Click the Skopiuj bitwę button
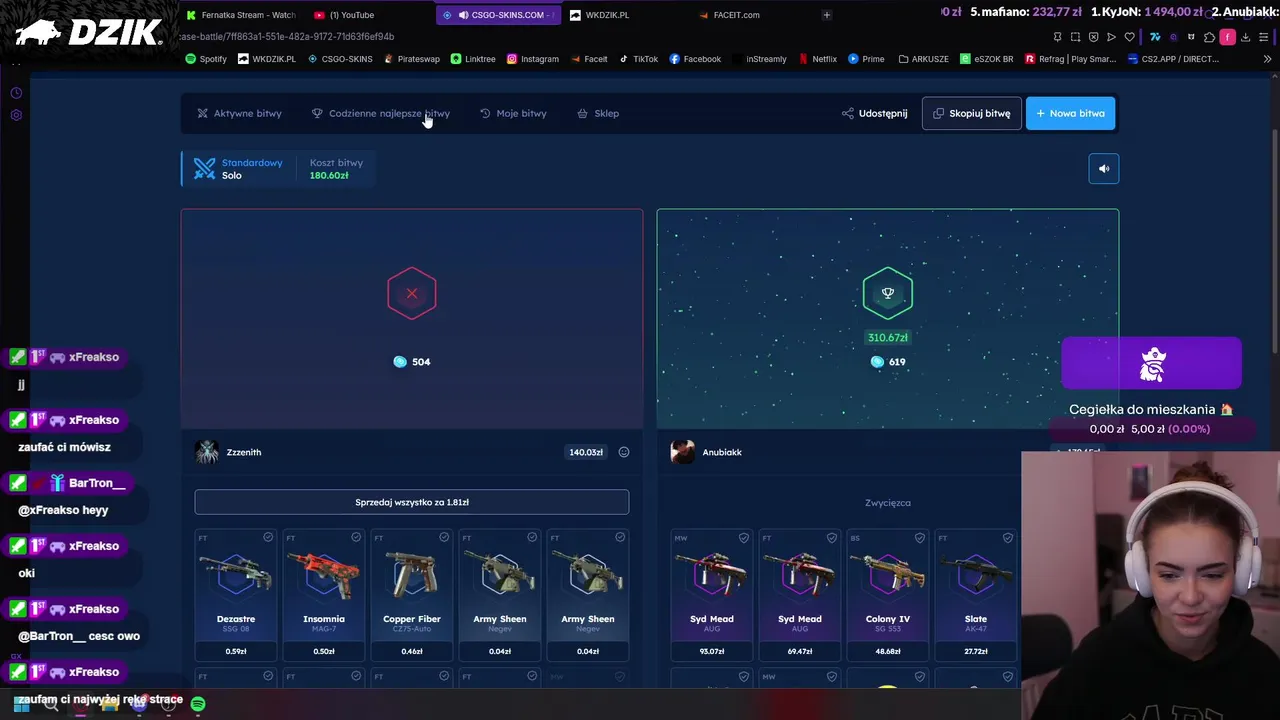This screenshot has width=1280, height=720. [x=971, y=113]
